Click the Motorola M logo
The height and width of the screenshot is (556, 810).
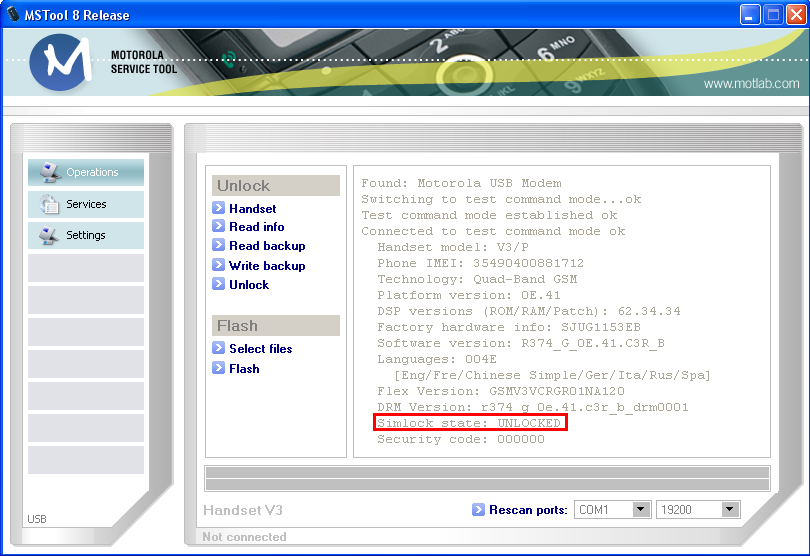[61, 62]
